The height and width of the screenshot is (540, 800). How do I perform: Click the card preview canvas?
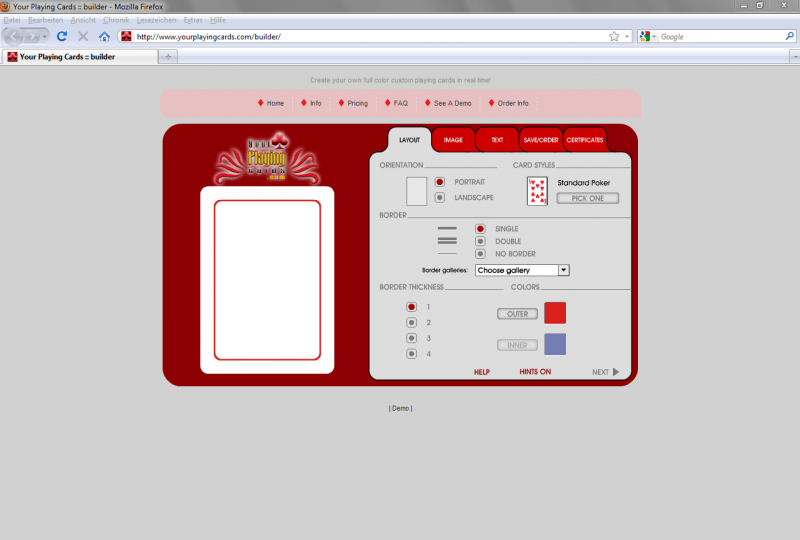click(267, 280)
